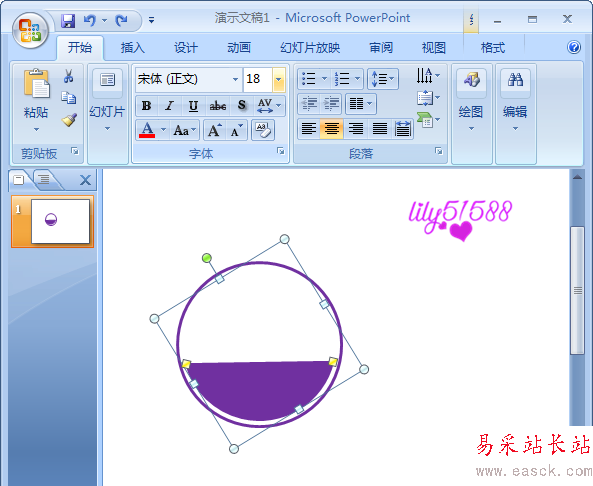Copy selection using copy icon

click(69, 98)
